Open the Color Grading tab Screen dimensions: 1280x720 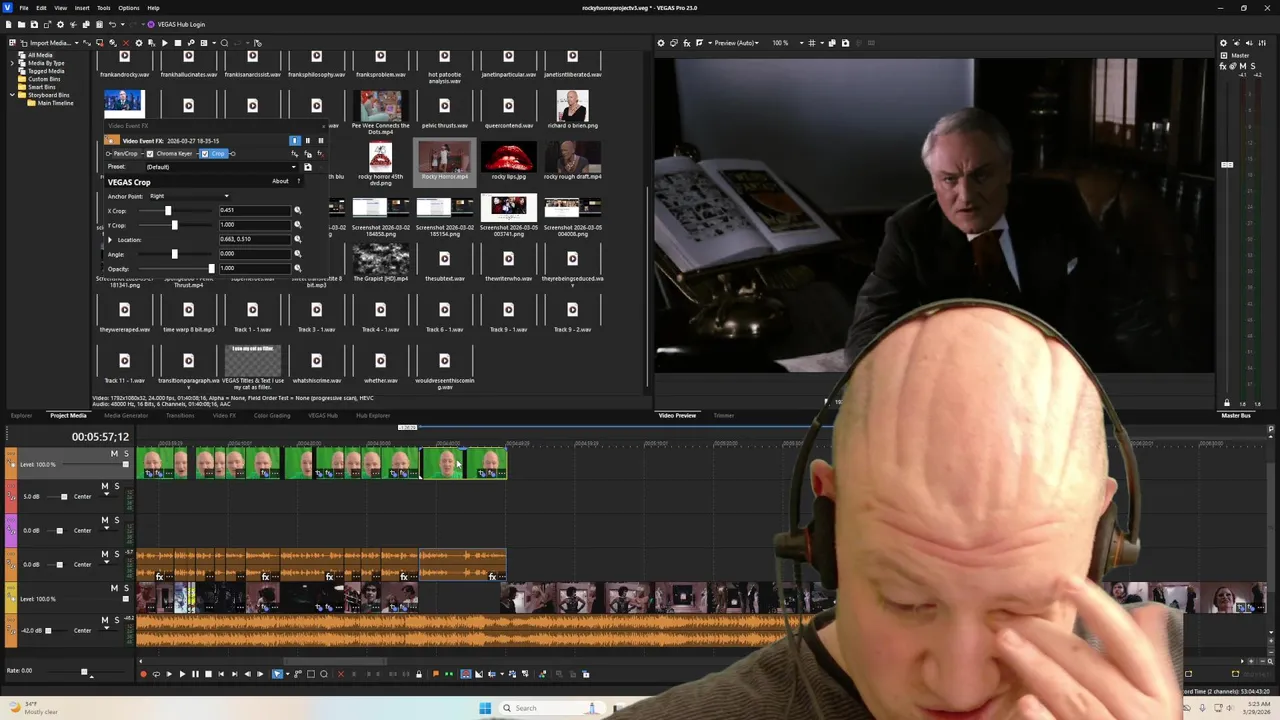click(x=272, y=415)
